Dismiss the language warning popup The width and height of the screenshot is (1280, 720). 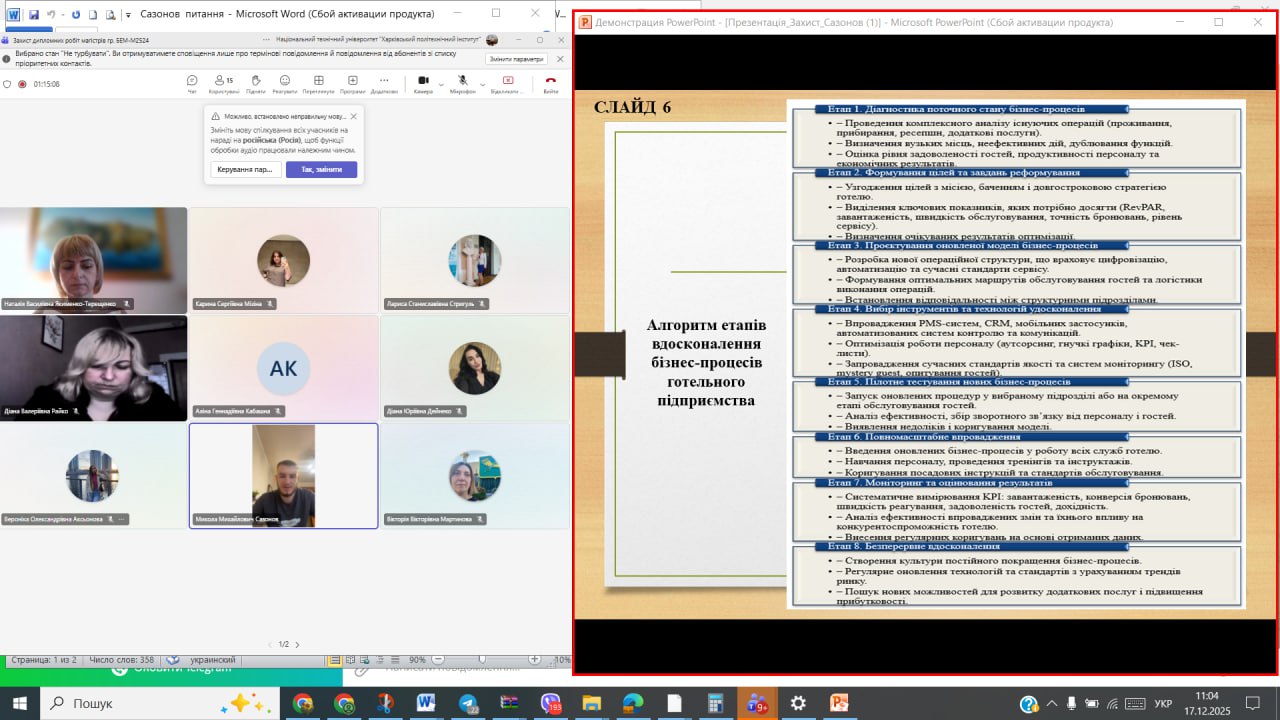coord(353,116)
